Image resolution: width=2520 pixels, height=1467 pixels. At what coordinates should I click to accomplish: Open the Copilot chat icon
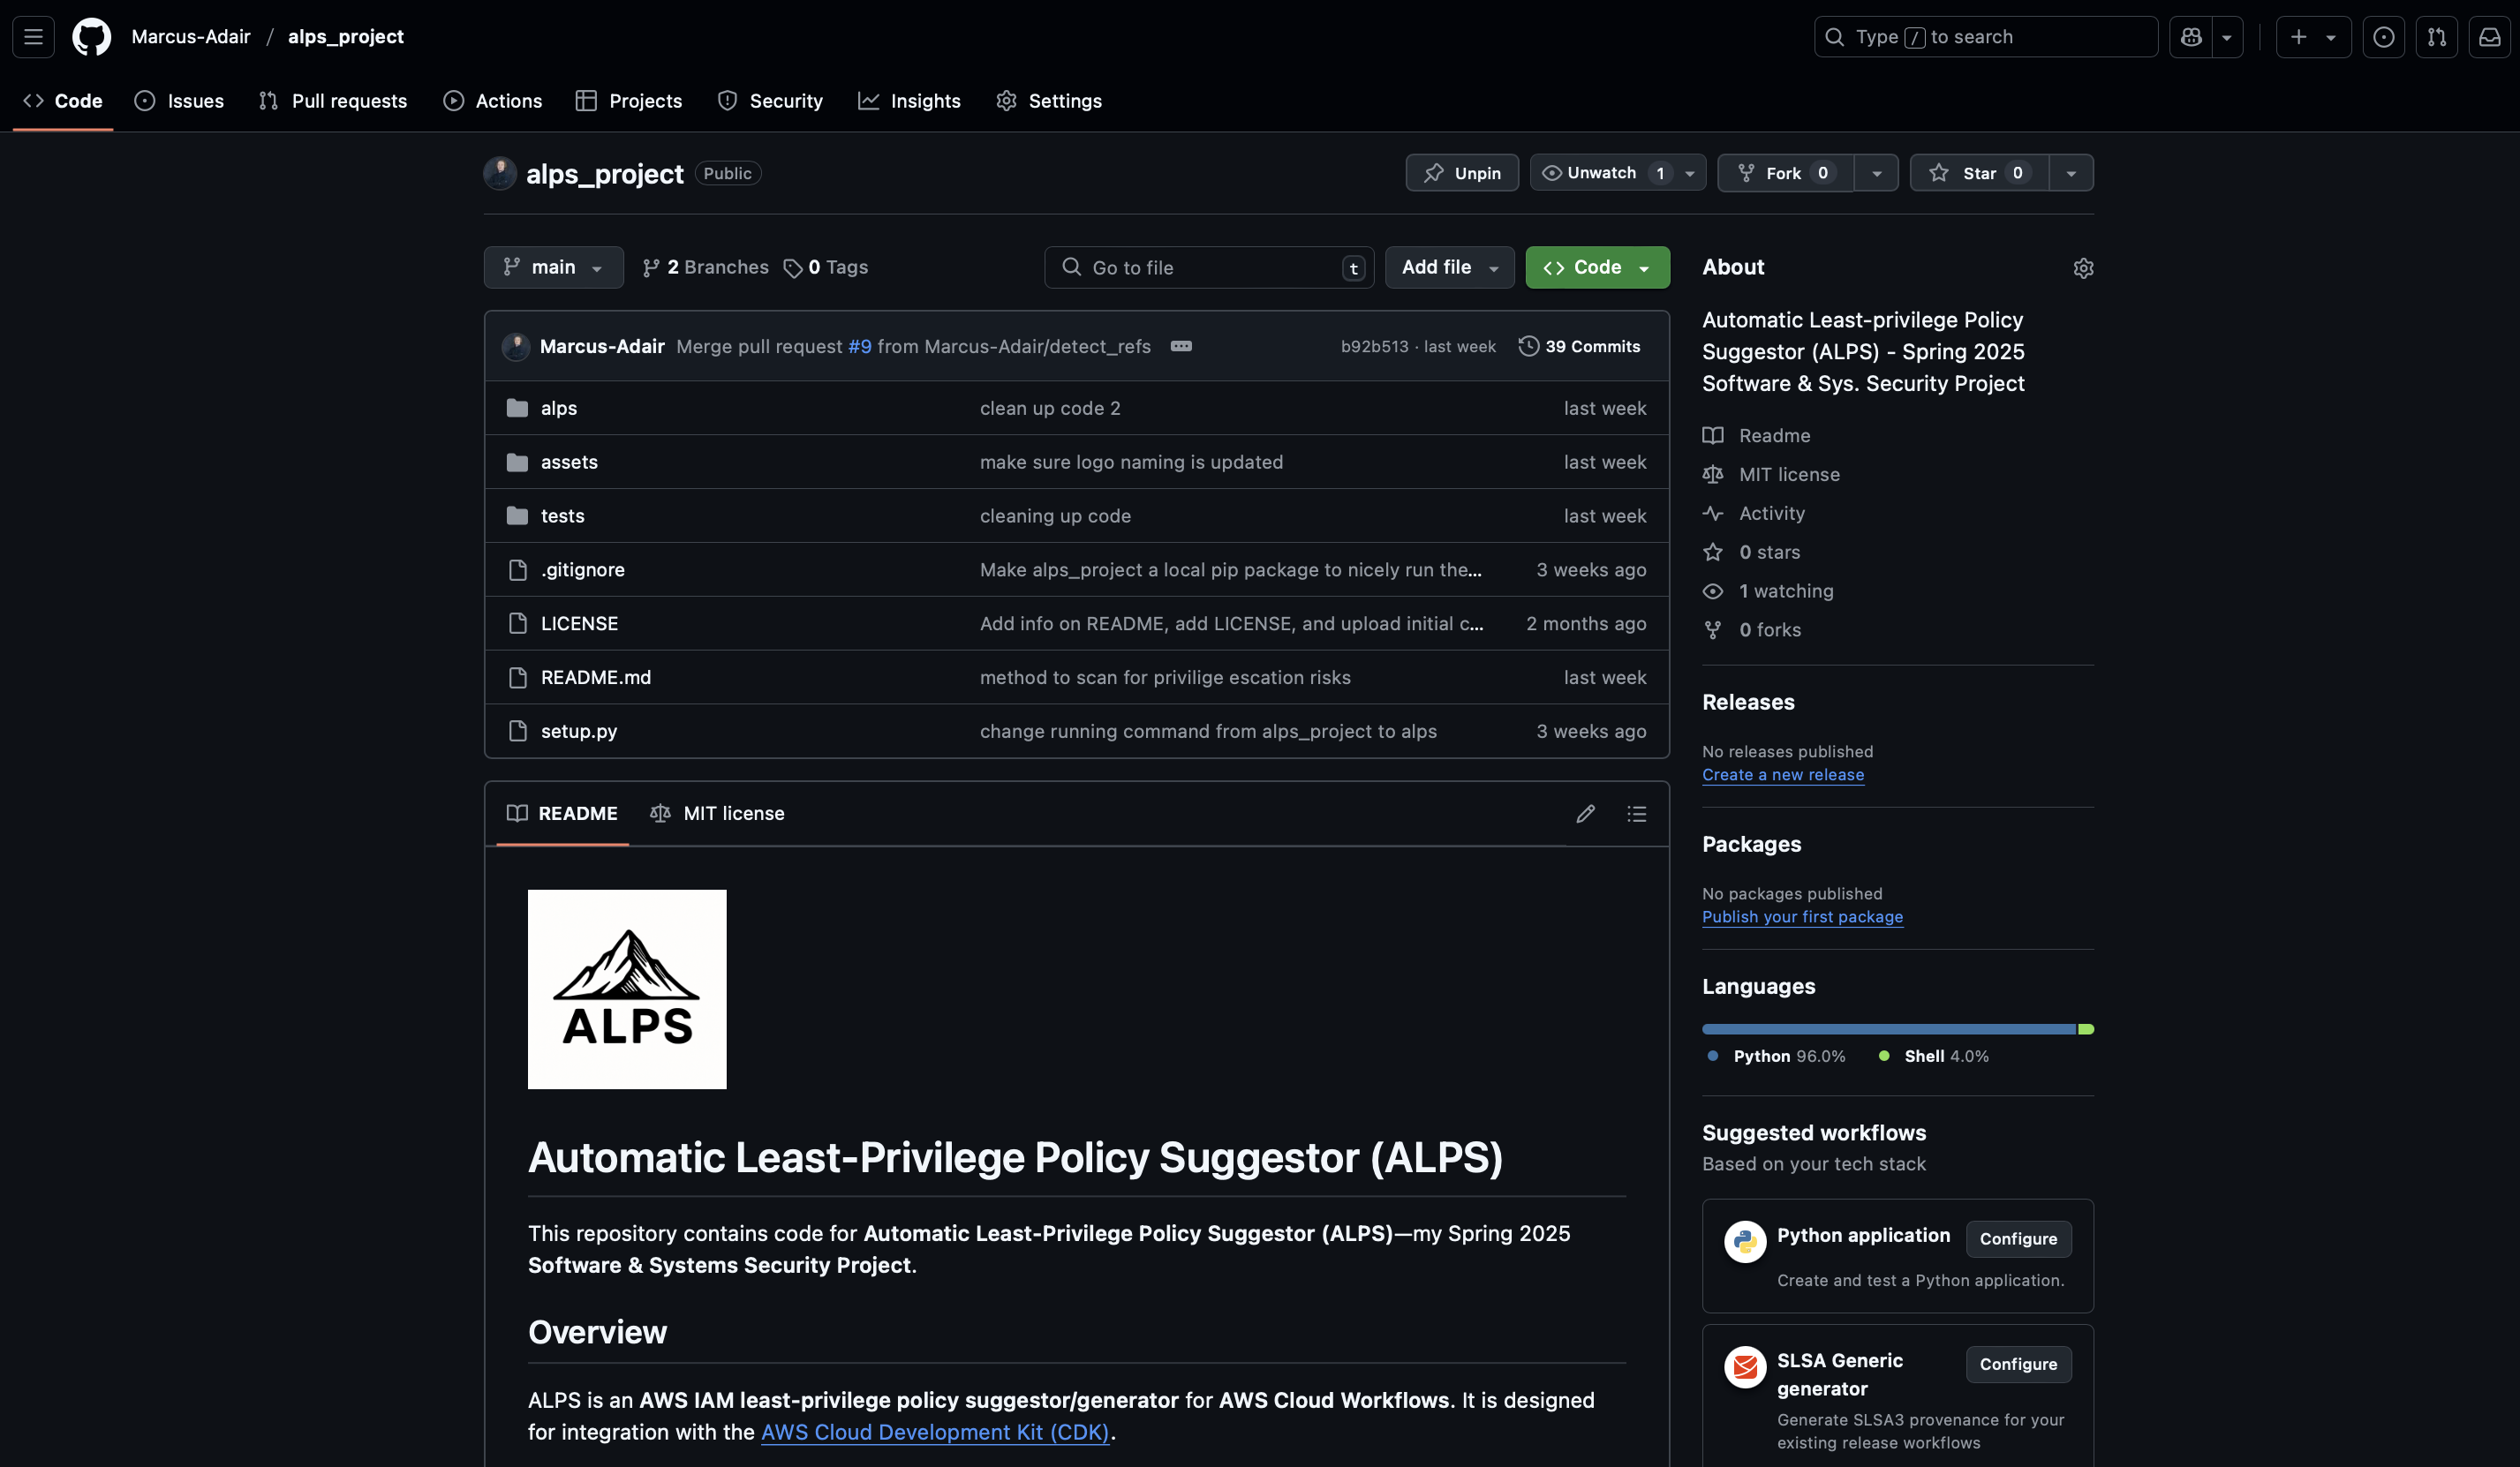pos(2191,37)
